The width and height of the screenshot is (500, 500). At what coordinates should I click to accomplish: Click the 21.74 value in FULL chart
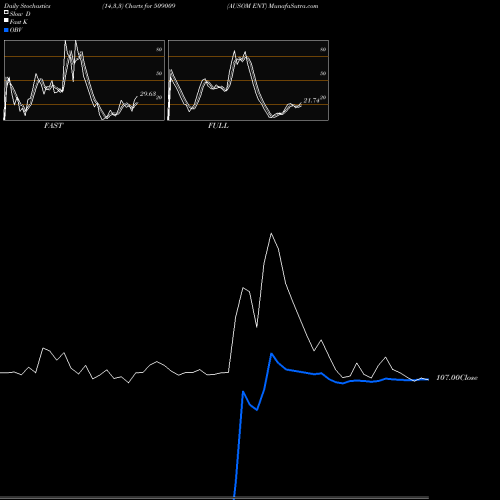[311, 100]
